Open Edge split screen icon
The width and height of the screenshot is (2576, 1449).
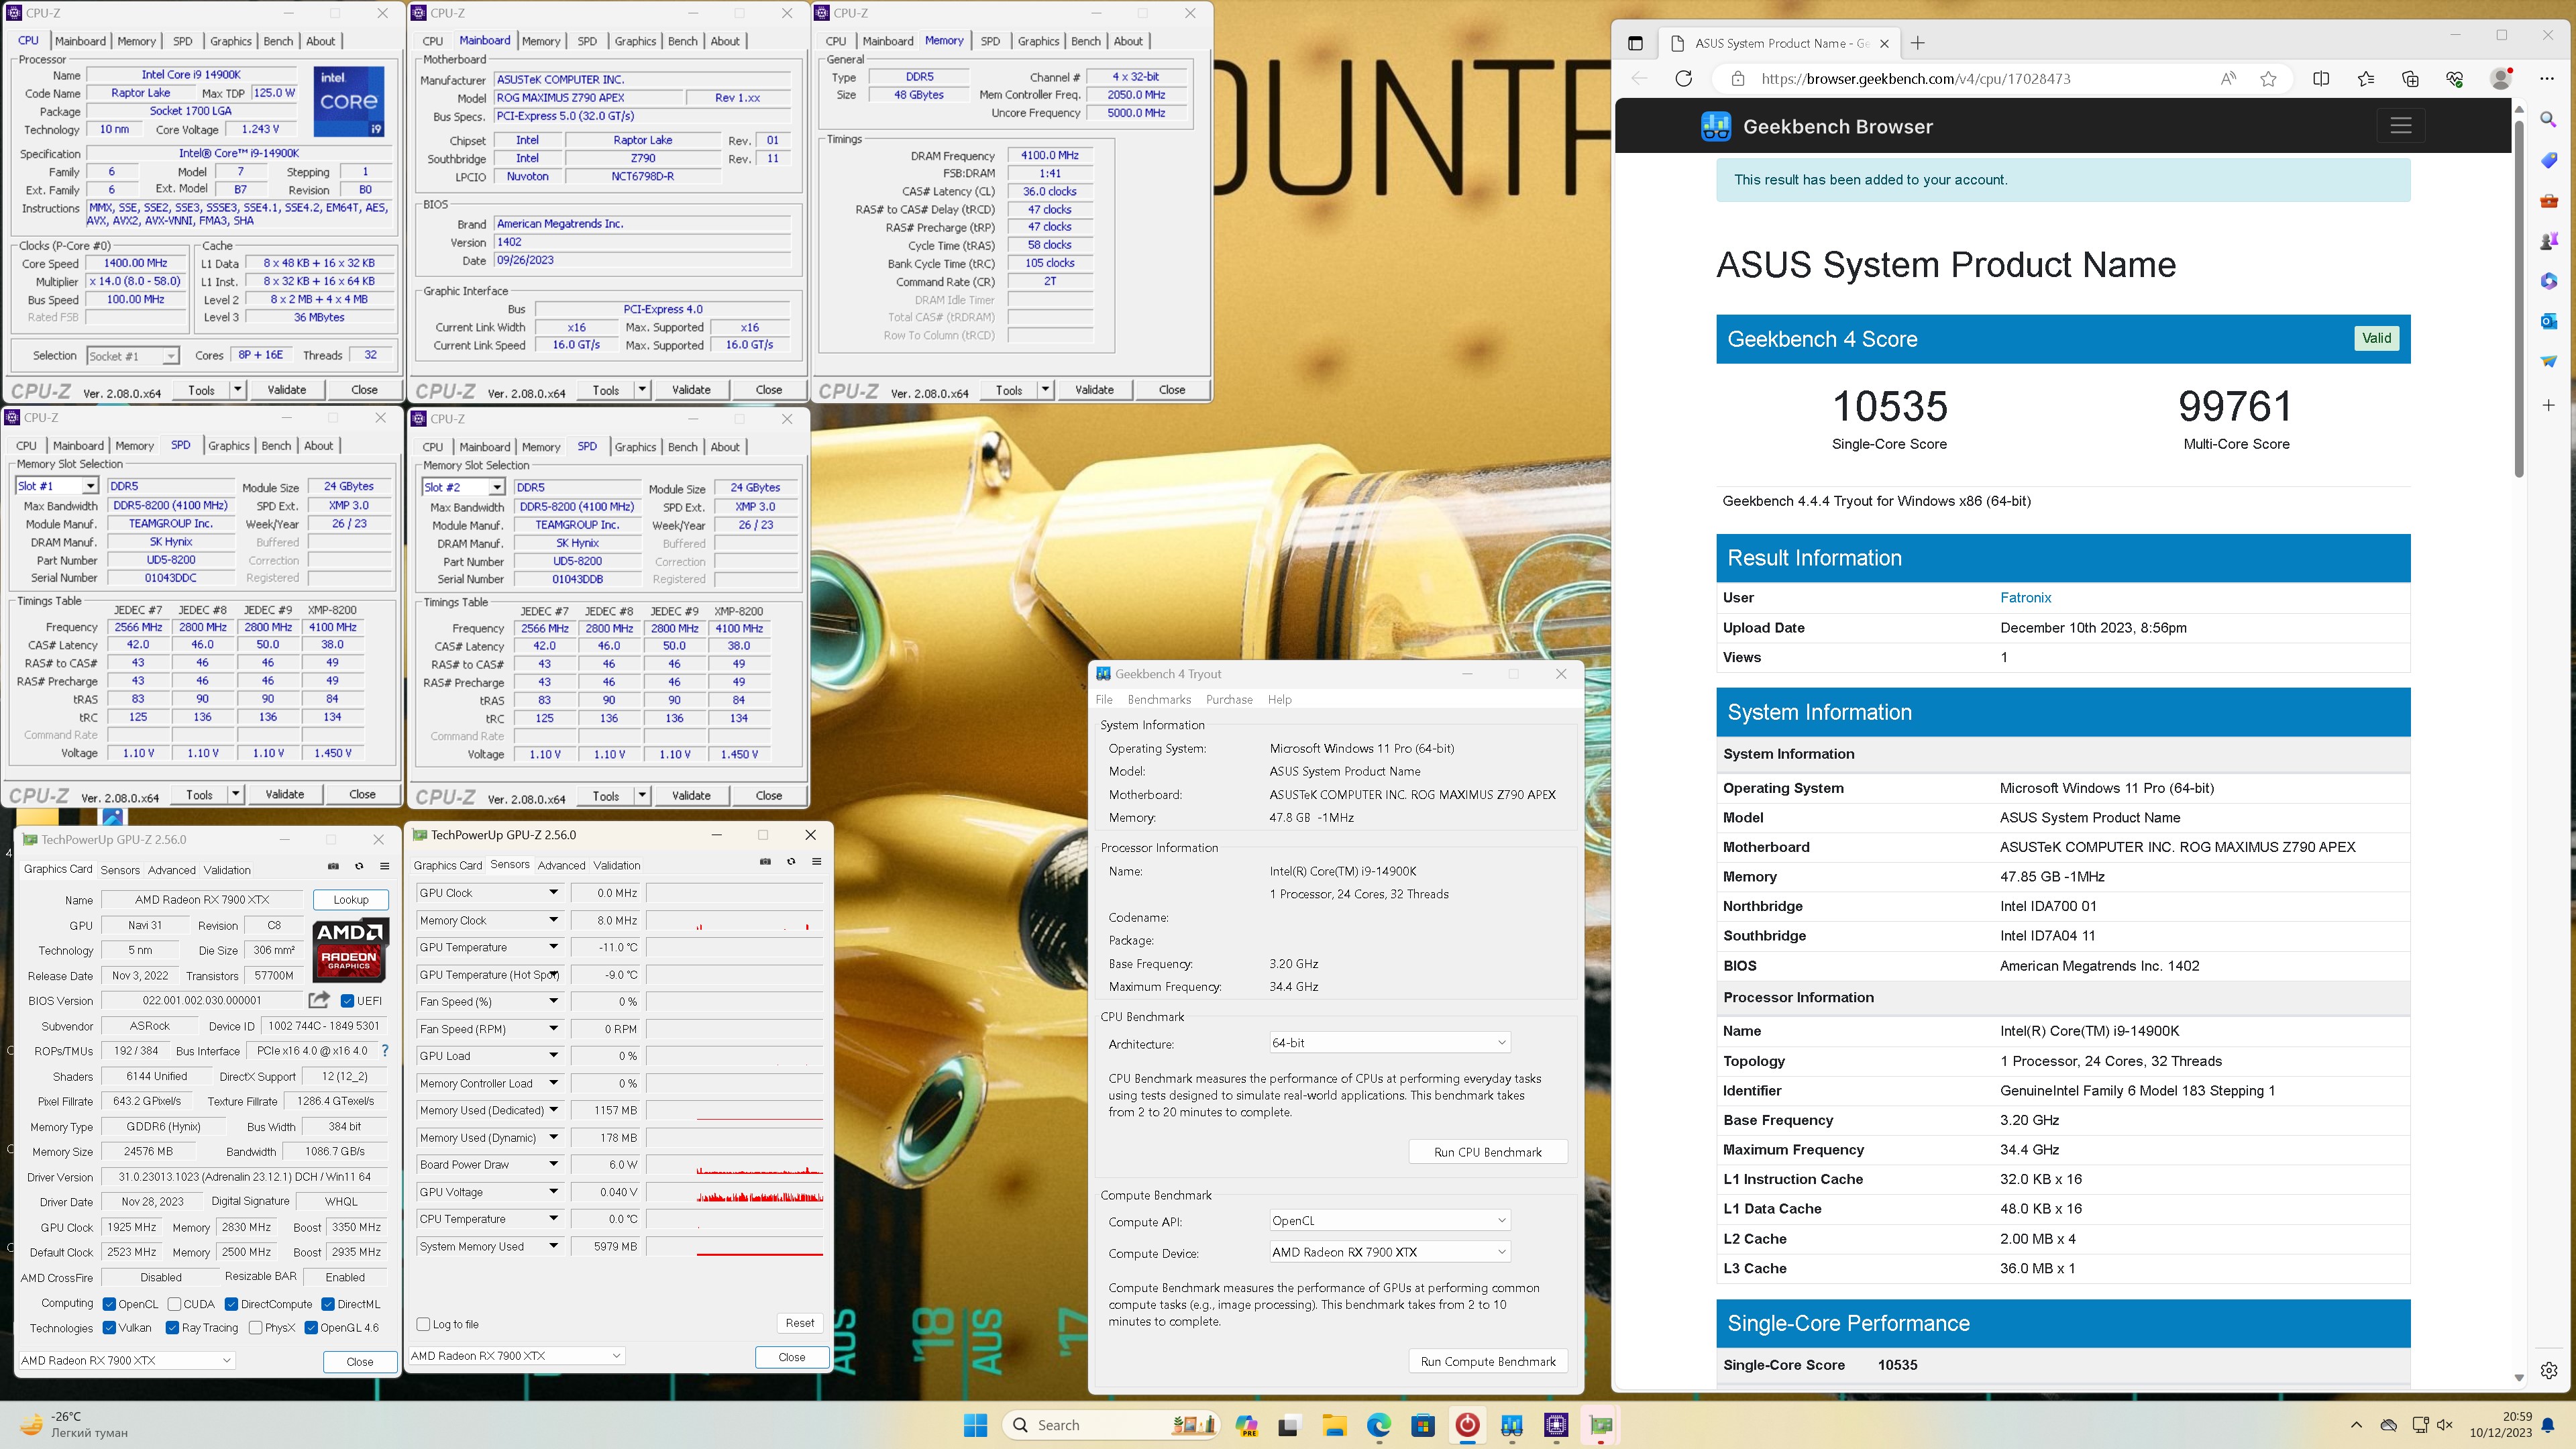point(2321,79)
